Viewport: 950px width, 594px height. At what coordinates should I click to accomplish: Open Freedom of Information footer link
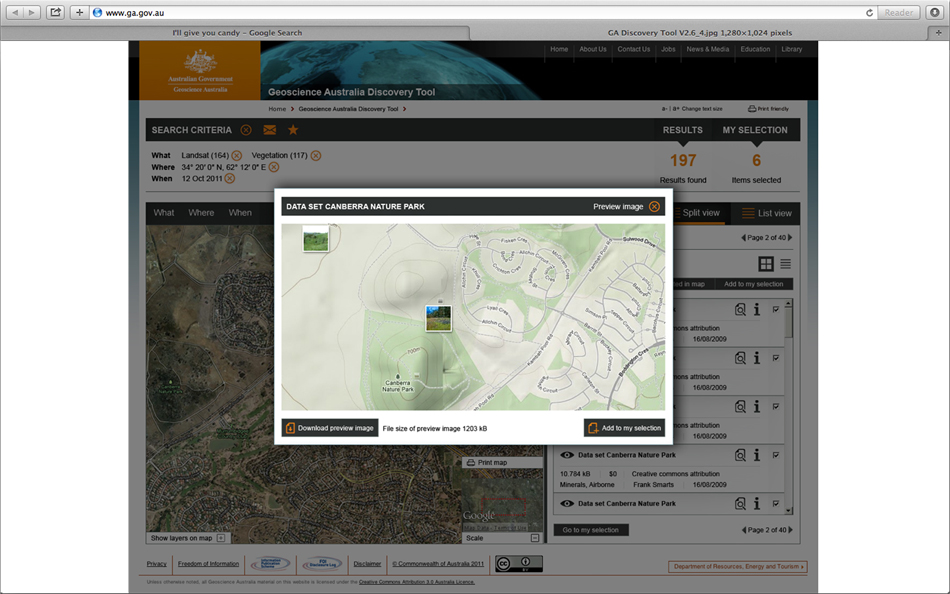(208, 564)
